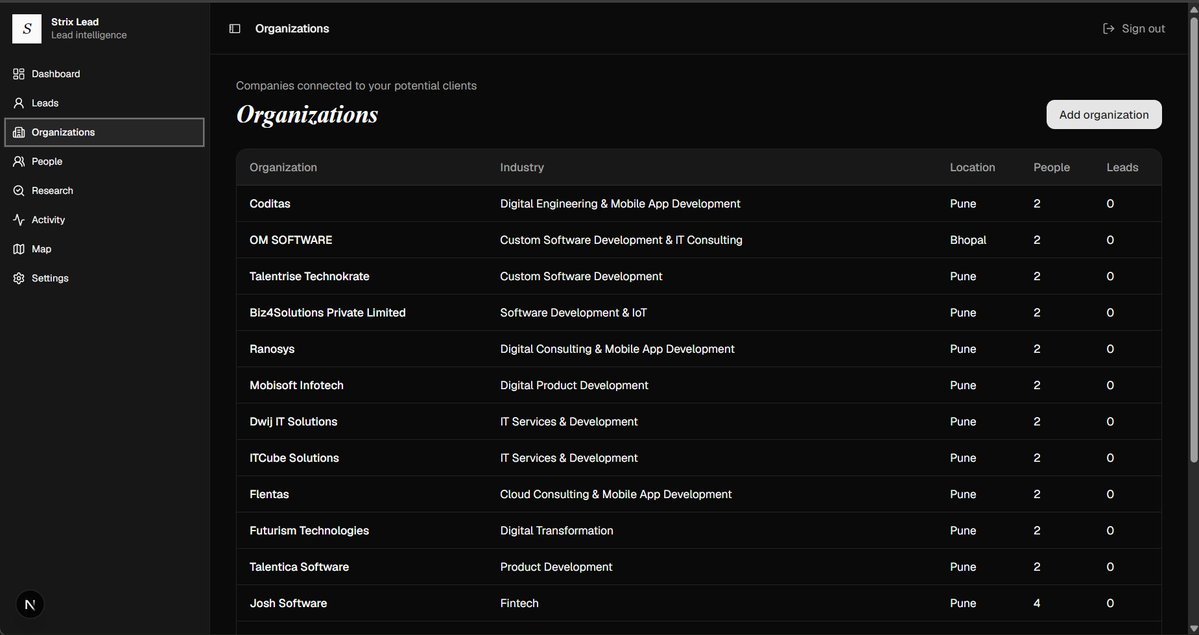Image resolution: width=1199 pixels, height=635 pixels.
Task: Click the Sign out link
Action: pyautogui.click(x=1134, y=28)
